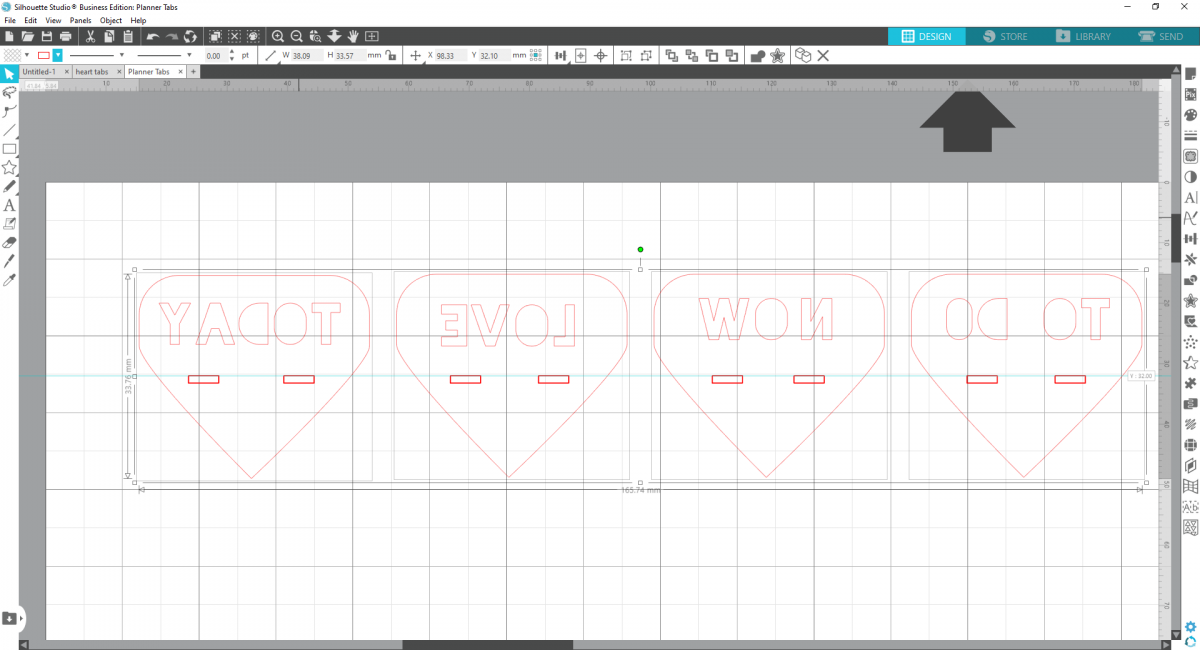Pick the Line drawing tool

(x=10, y=130)
